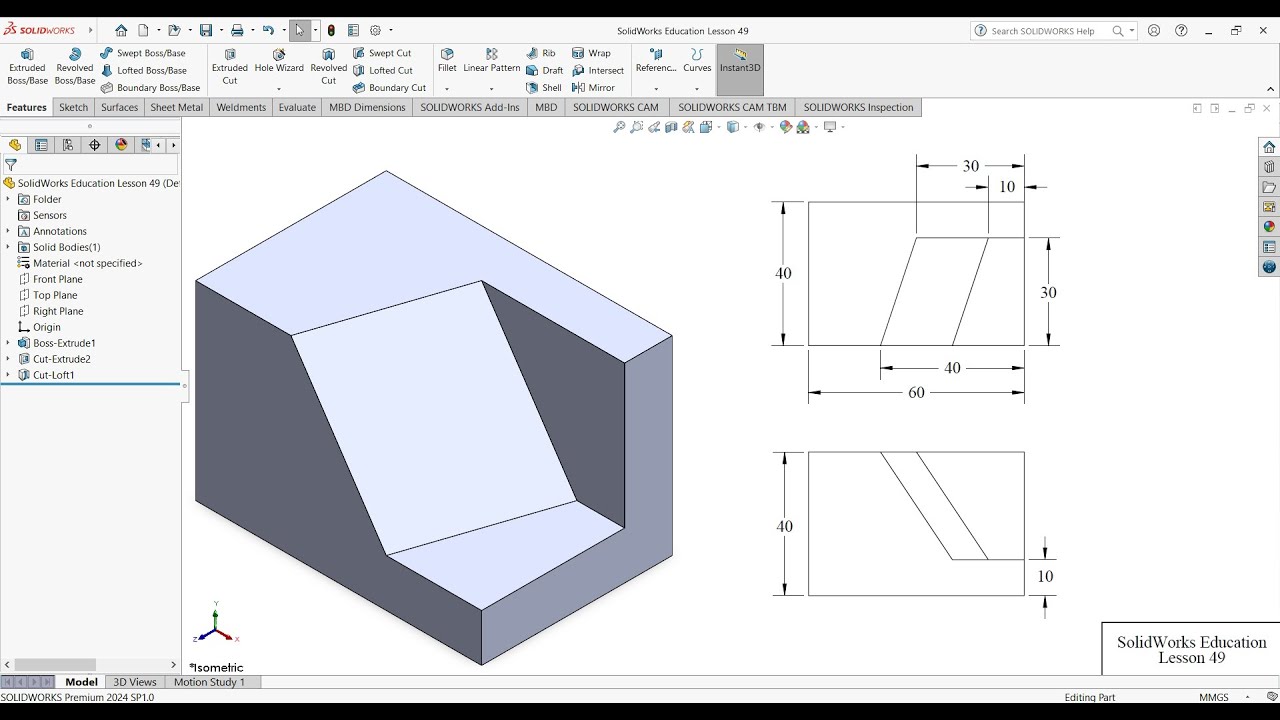Click the feature tree filter icon

[x=11, y=165]
